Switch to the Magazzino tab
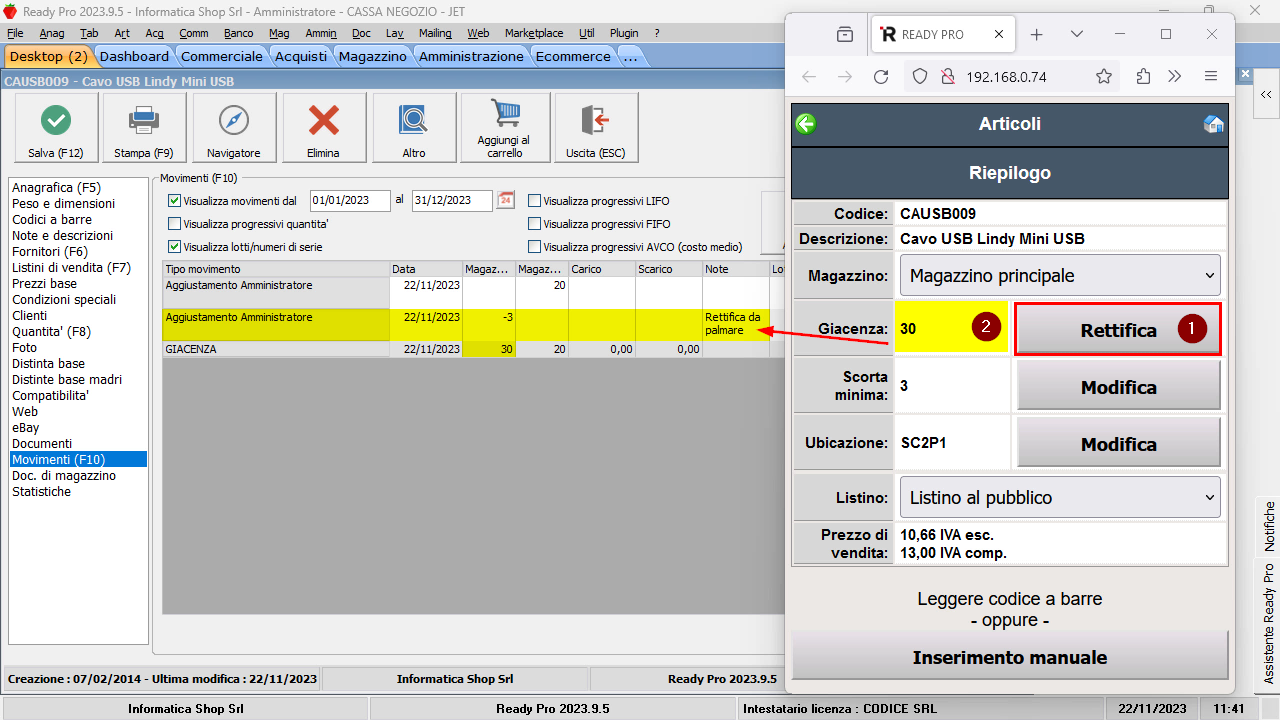This screenshot has width=1280, height=720. [x=372, y=57]
